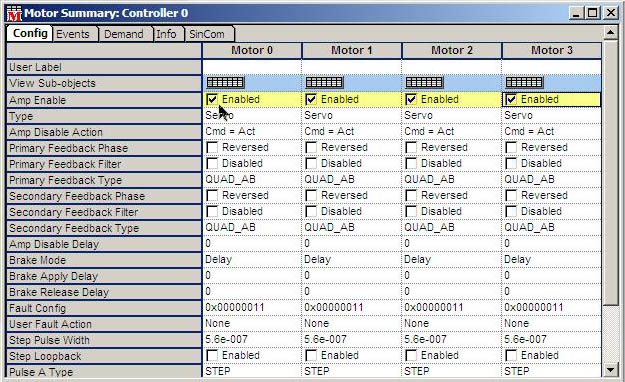Click the Fault Config row label
625x382 pixels.
coord(104,308)
